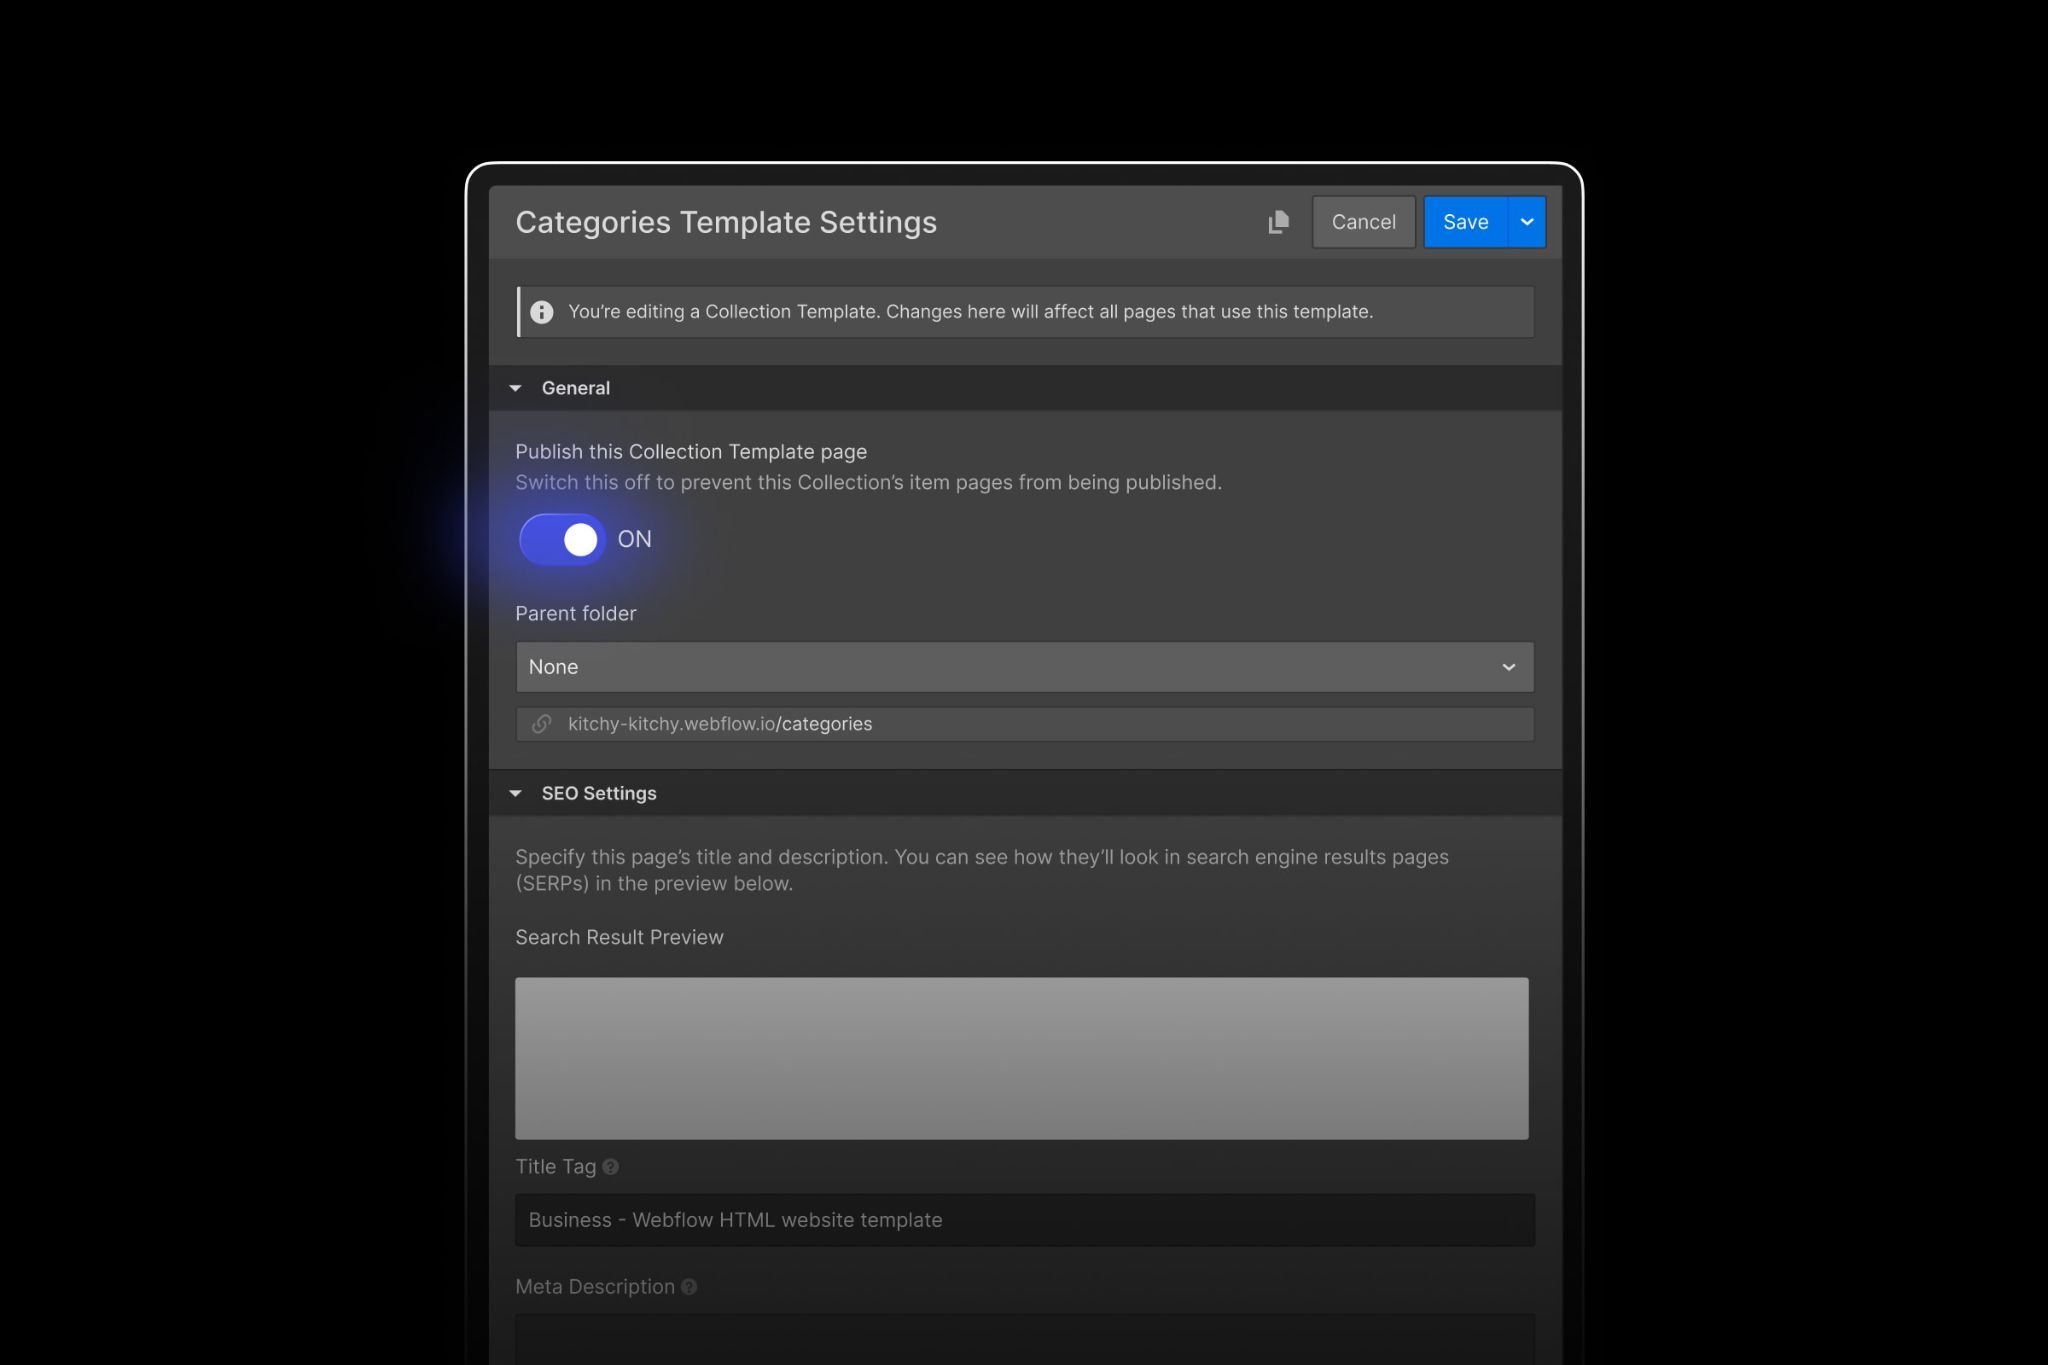2048x1365 pixels.
Task: Click the Search Result Preview box
Action: point(1021,1058)
